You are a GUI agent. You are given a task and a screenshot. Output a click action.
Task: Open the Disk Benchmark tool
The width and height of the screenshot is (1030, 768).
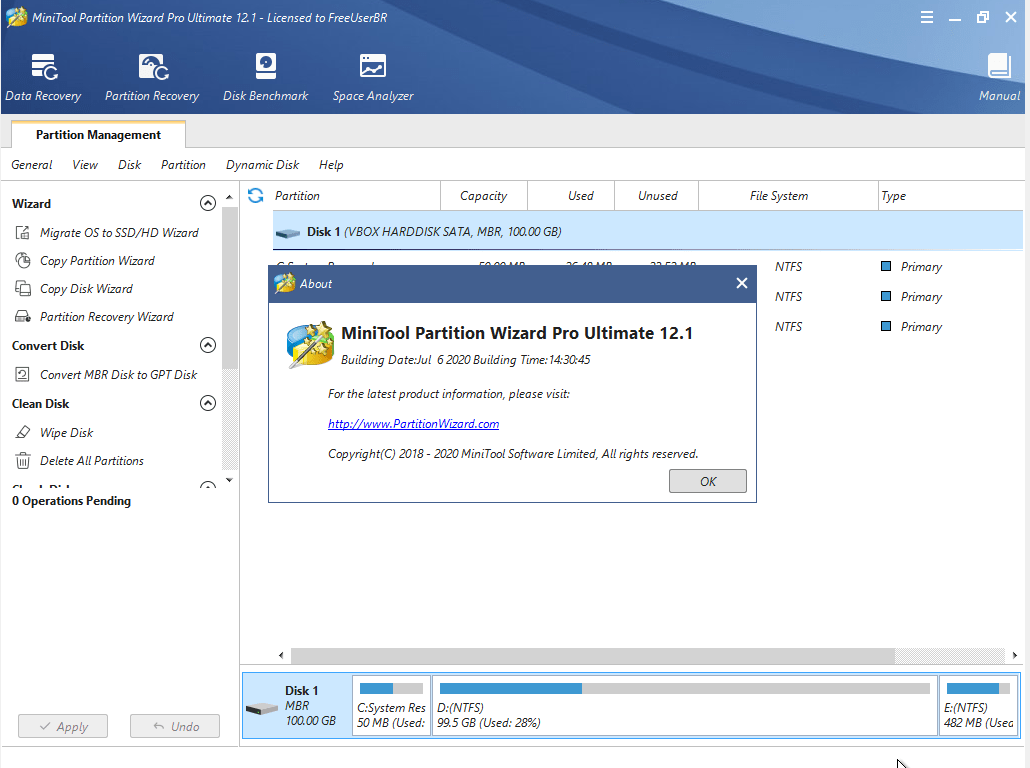[x=265, y=78]
